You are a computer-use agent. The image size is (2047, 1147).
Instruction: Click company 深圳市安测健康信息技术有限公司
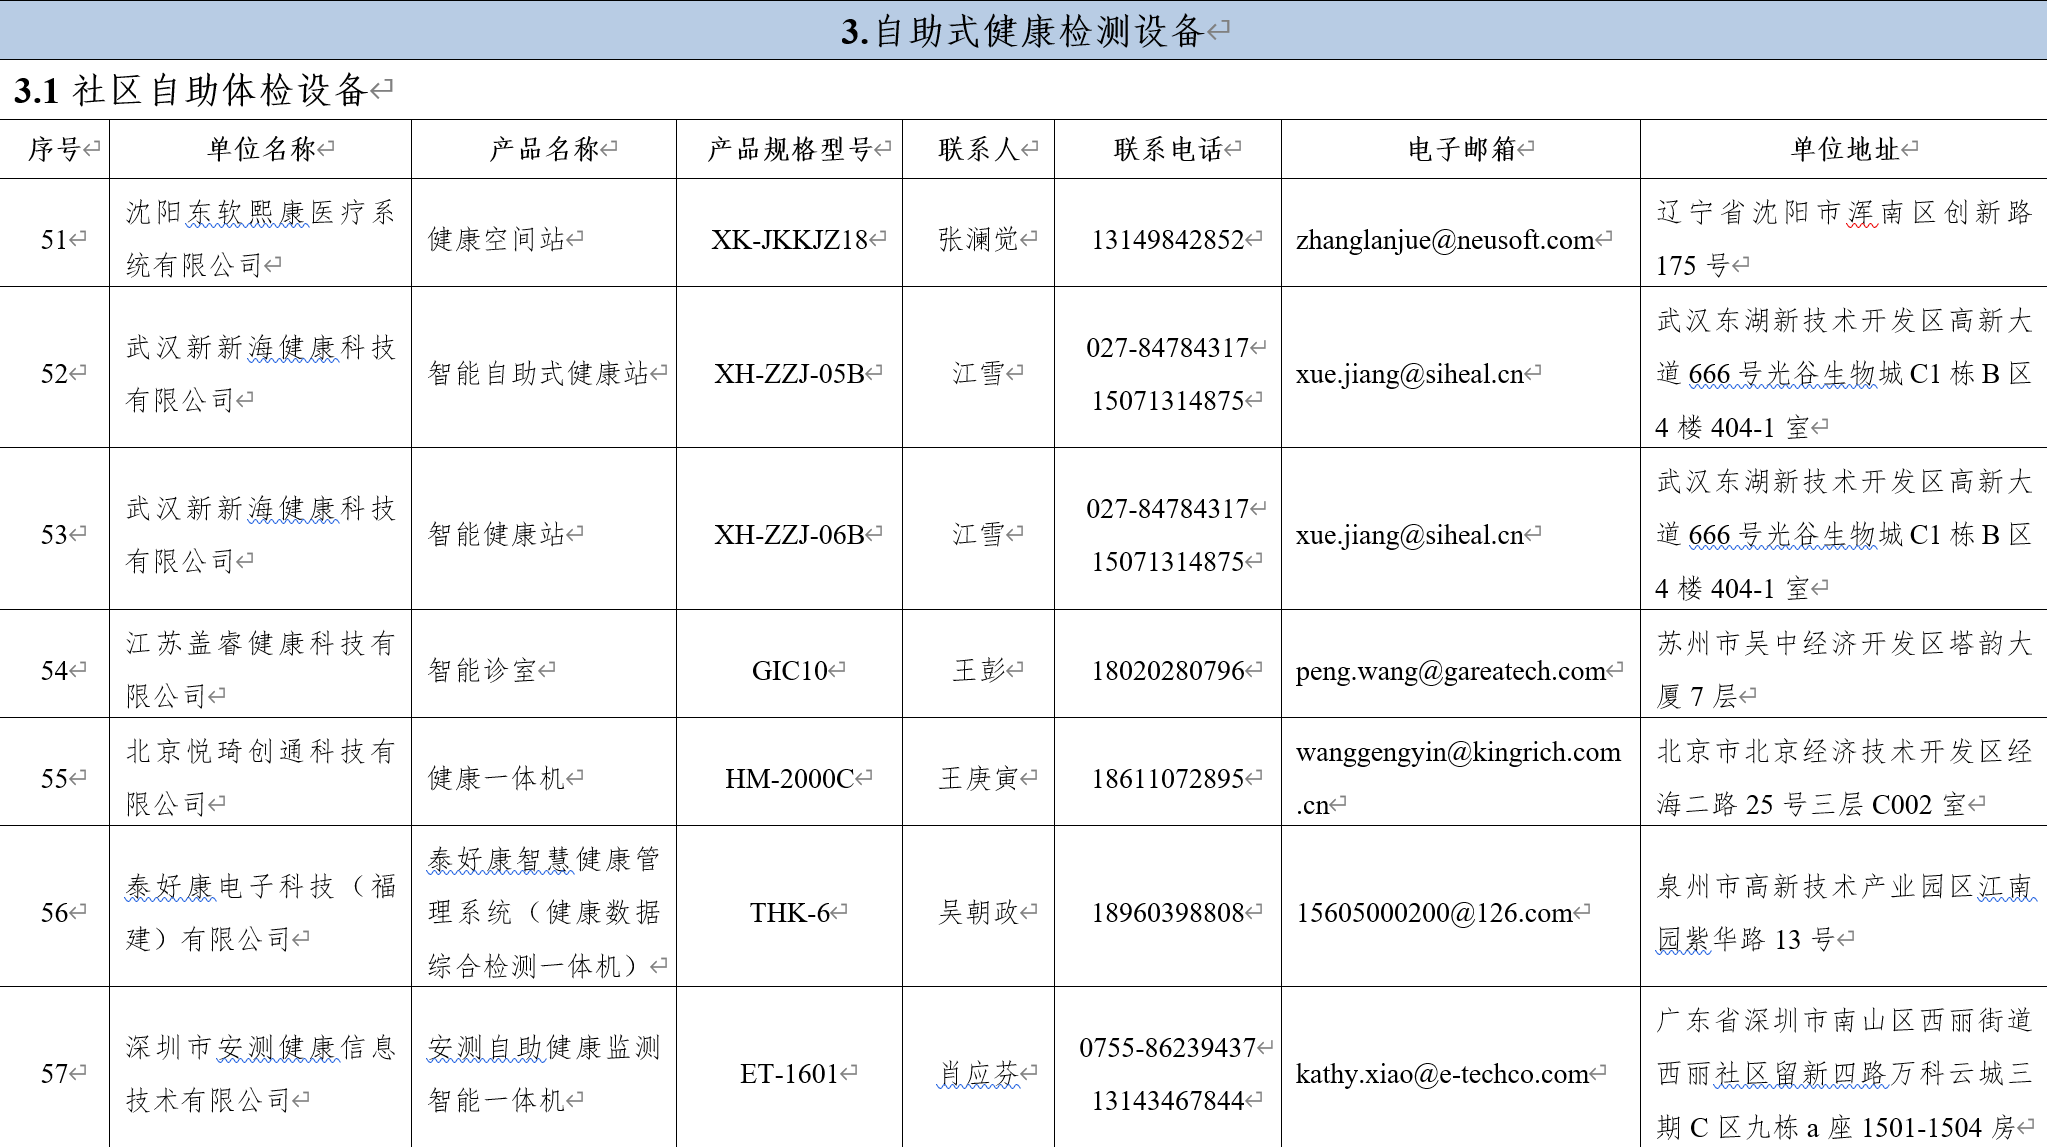coord(261,1074)
